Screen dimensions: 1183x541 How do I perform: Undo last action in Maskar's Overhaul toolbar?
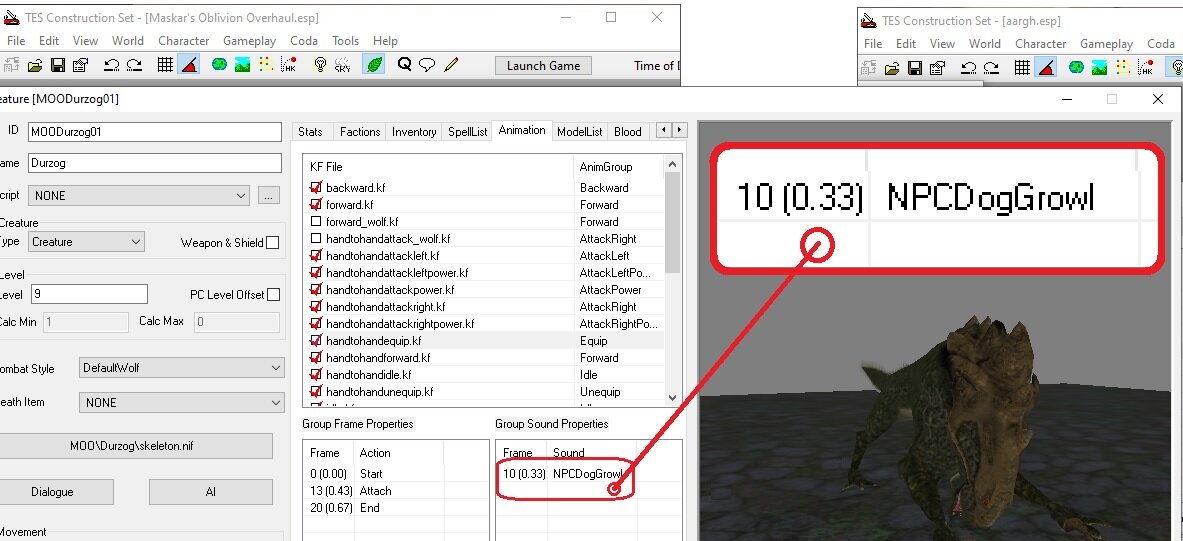pyautogui.click(x=112, y=66)
